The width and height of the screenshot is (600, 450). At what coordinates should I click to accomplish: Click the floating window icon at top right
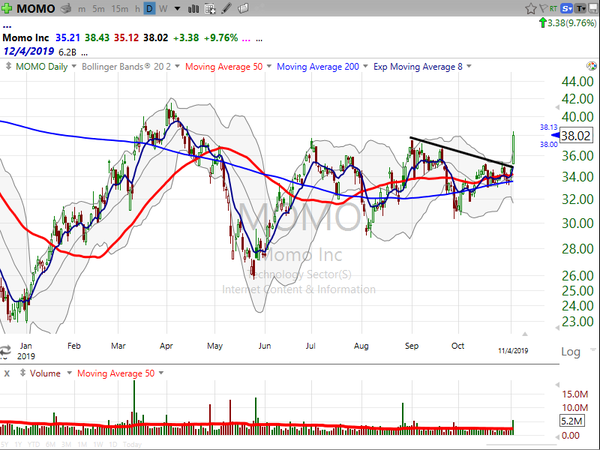point(593,8)
